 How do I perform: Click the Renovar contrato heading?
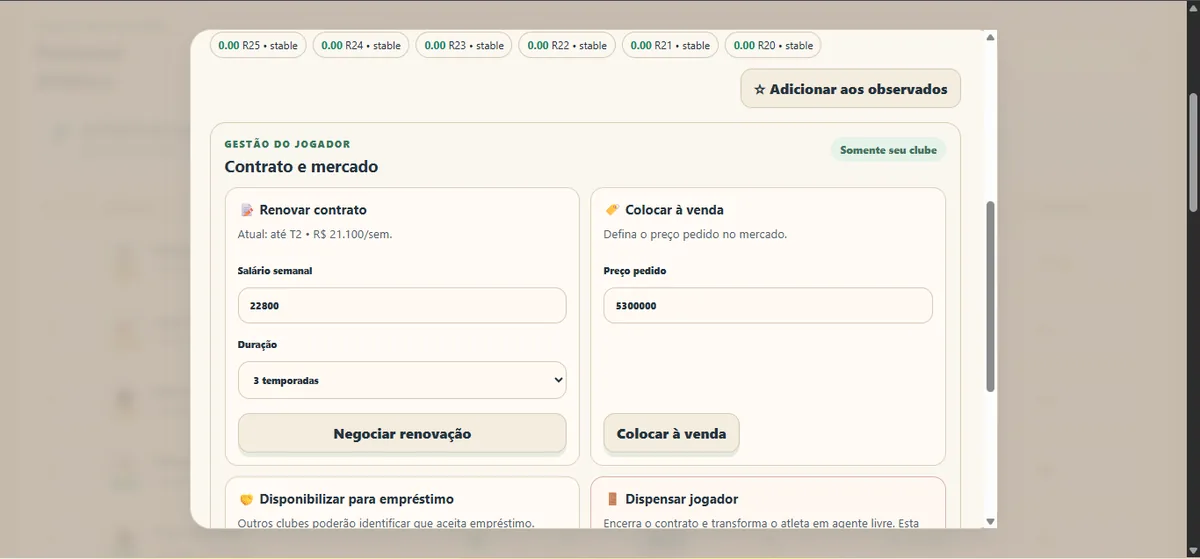coord(313,210)
